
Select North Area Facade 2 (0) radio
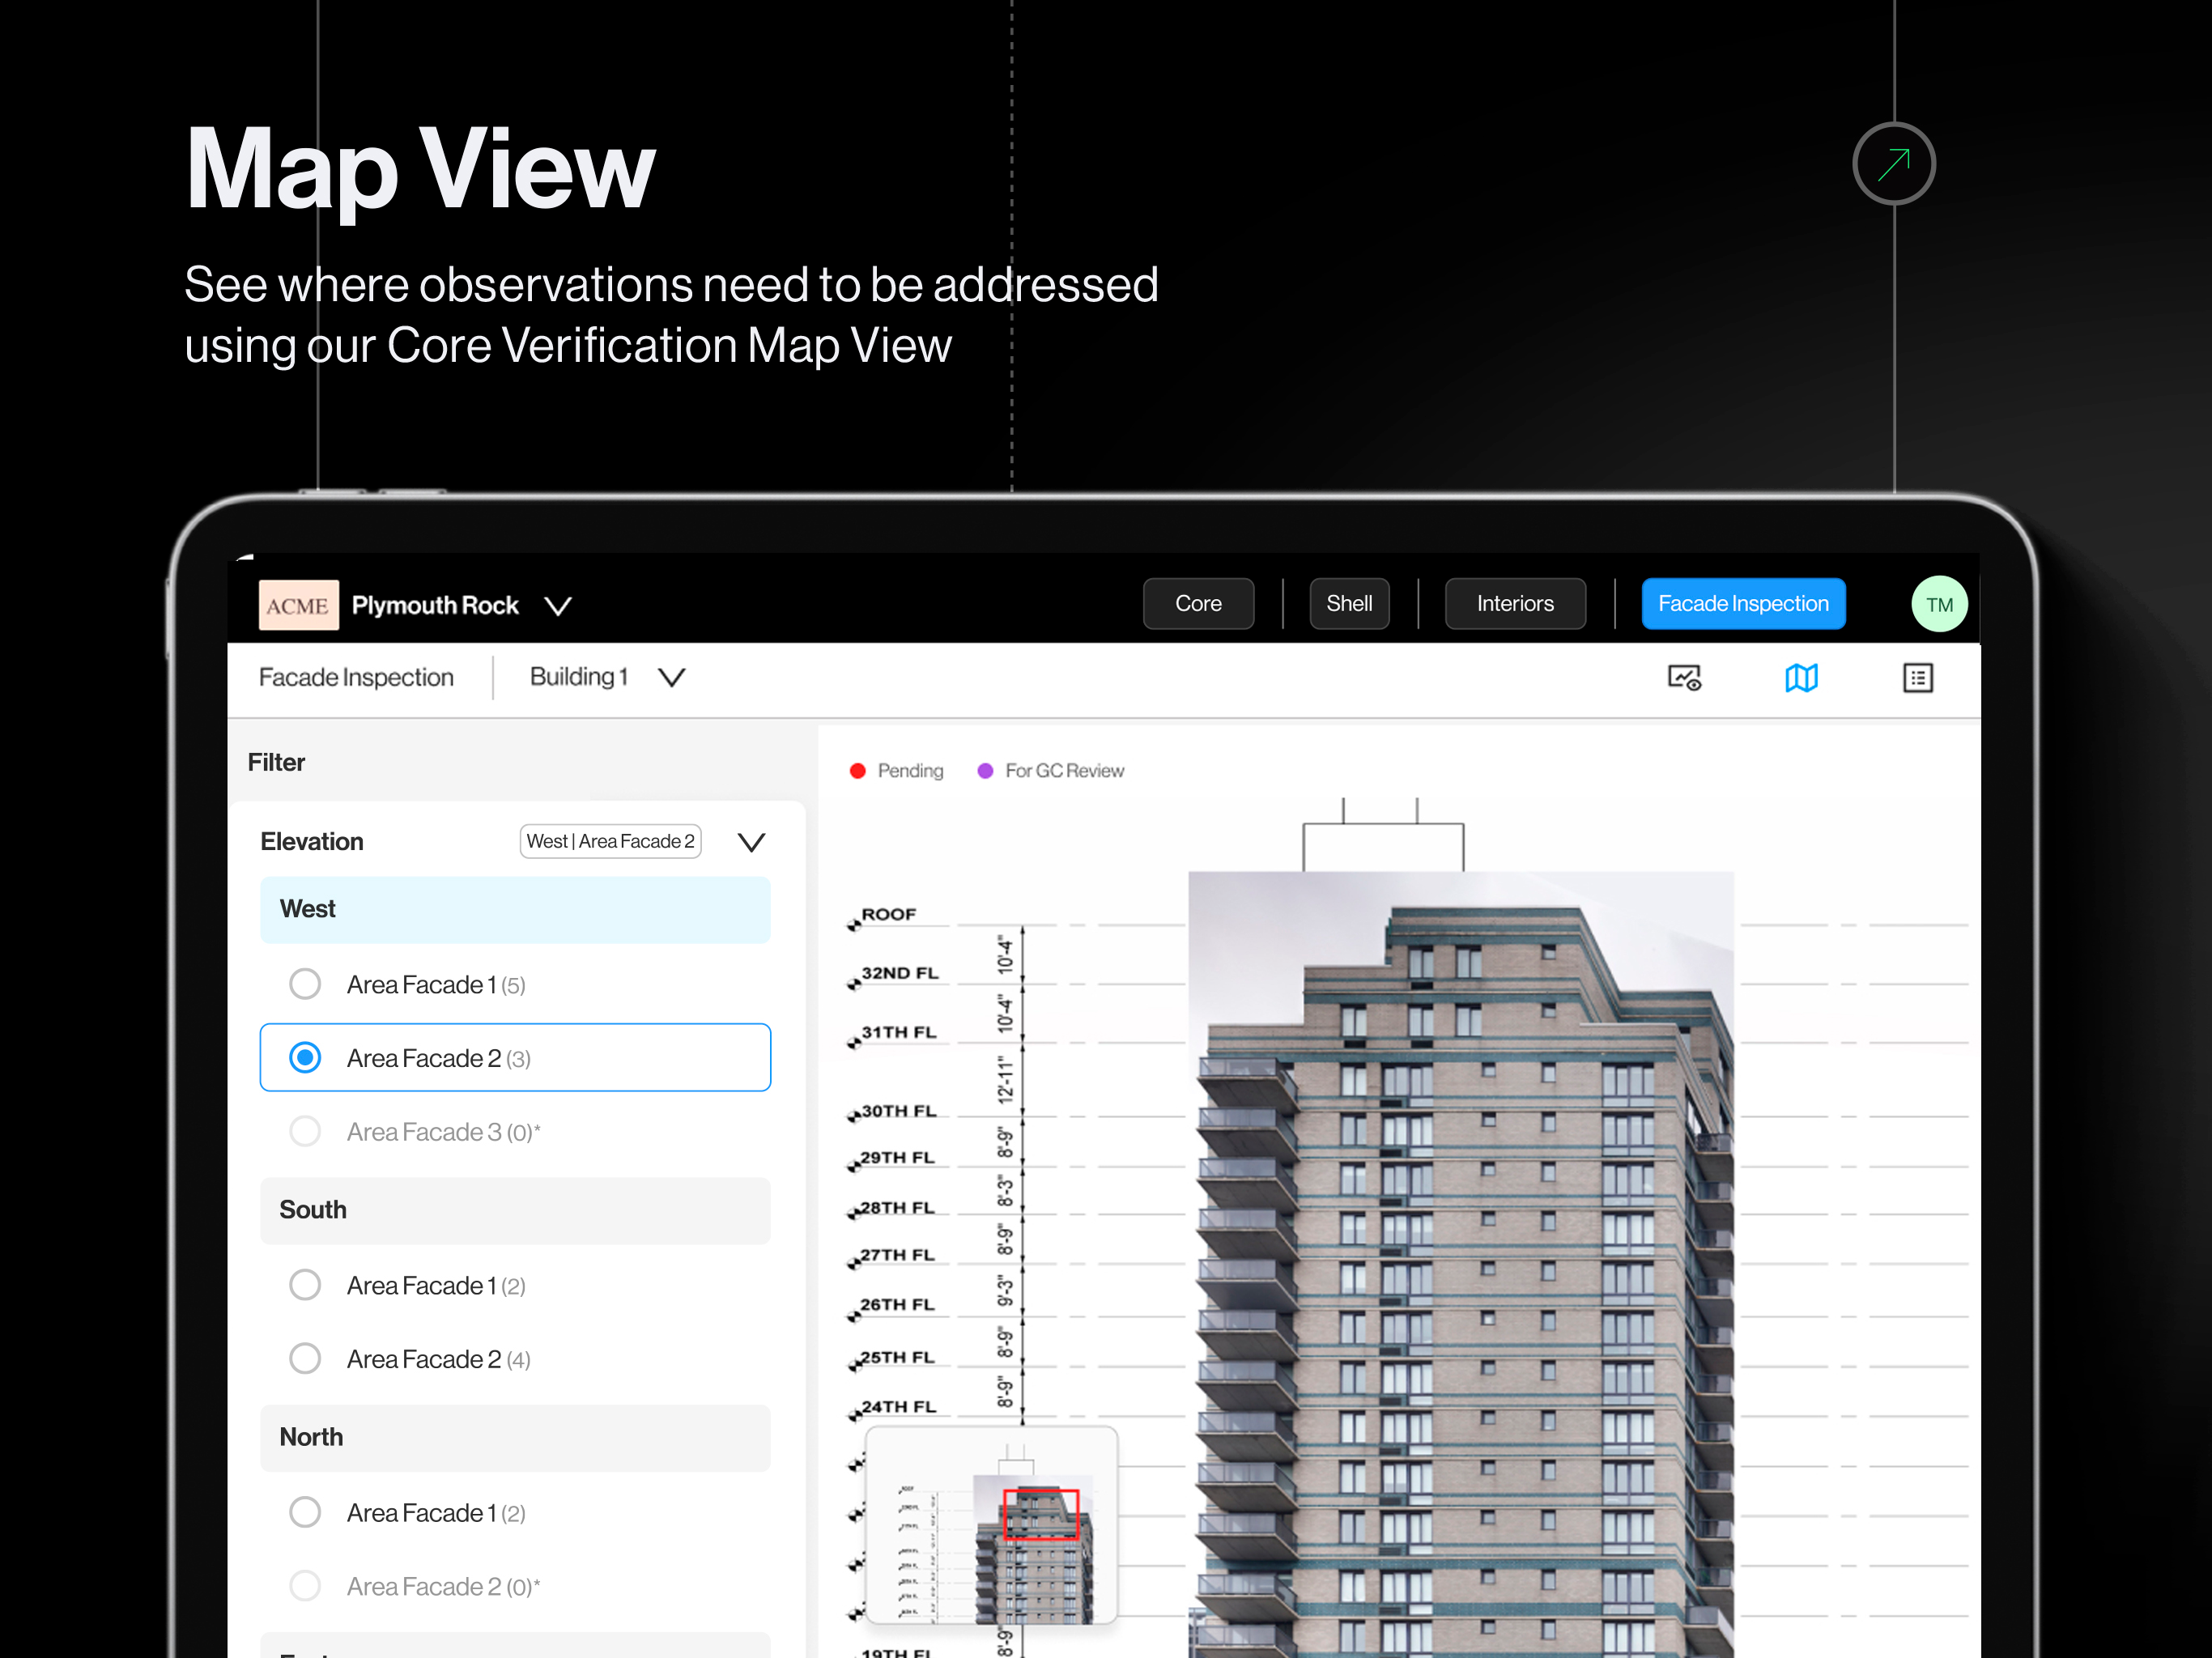(x=305, y=1586)
